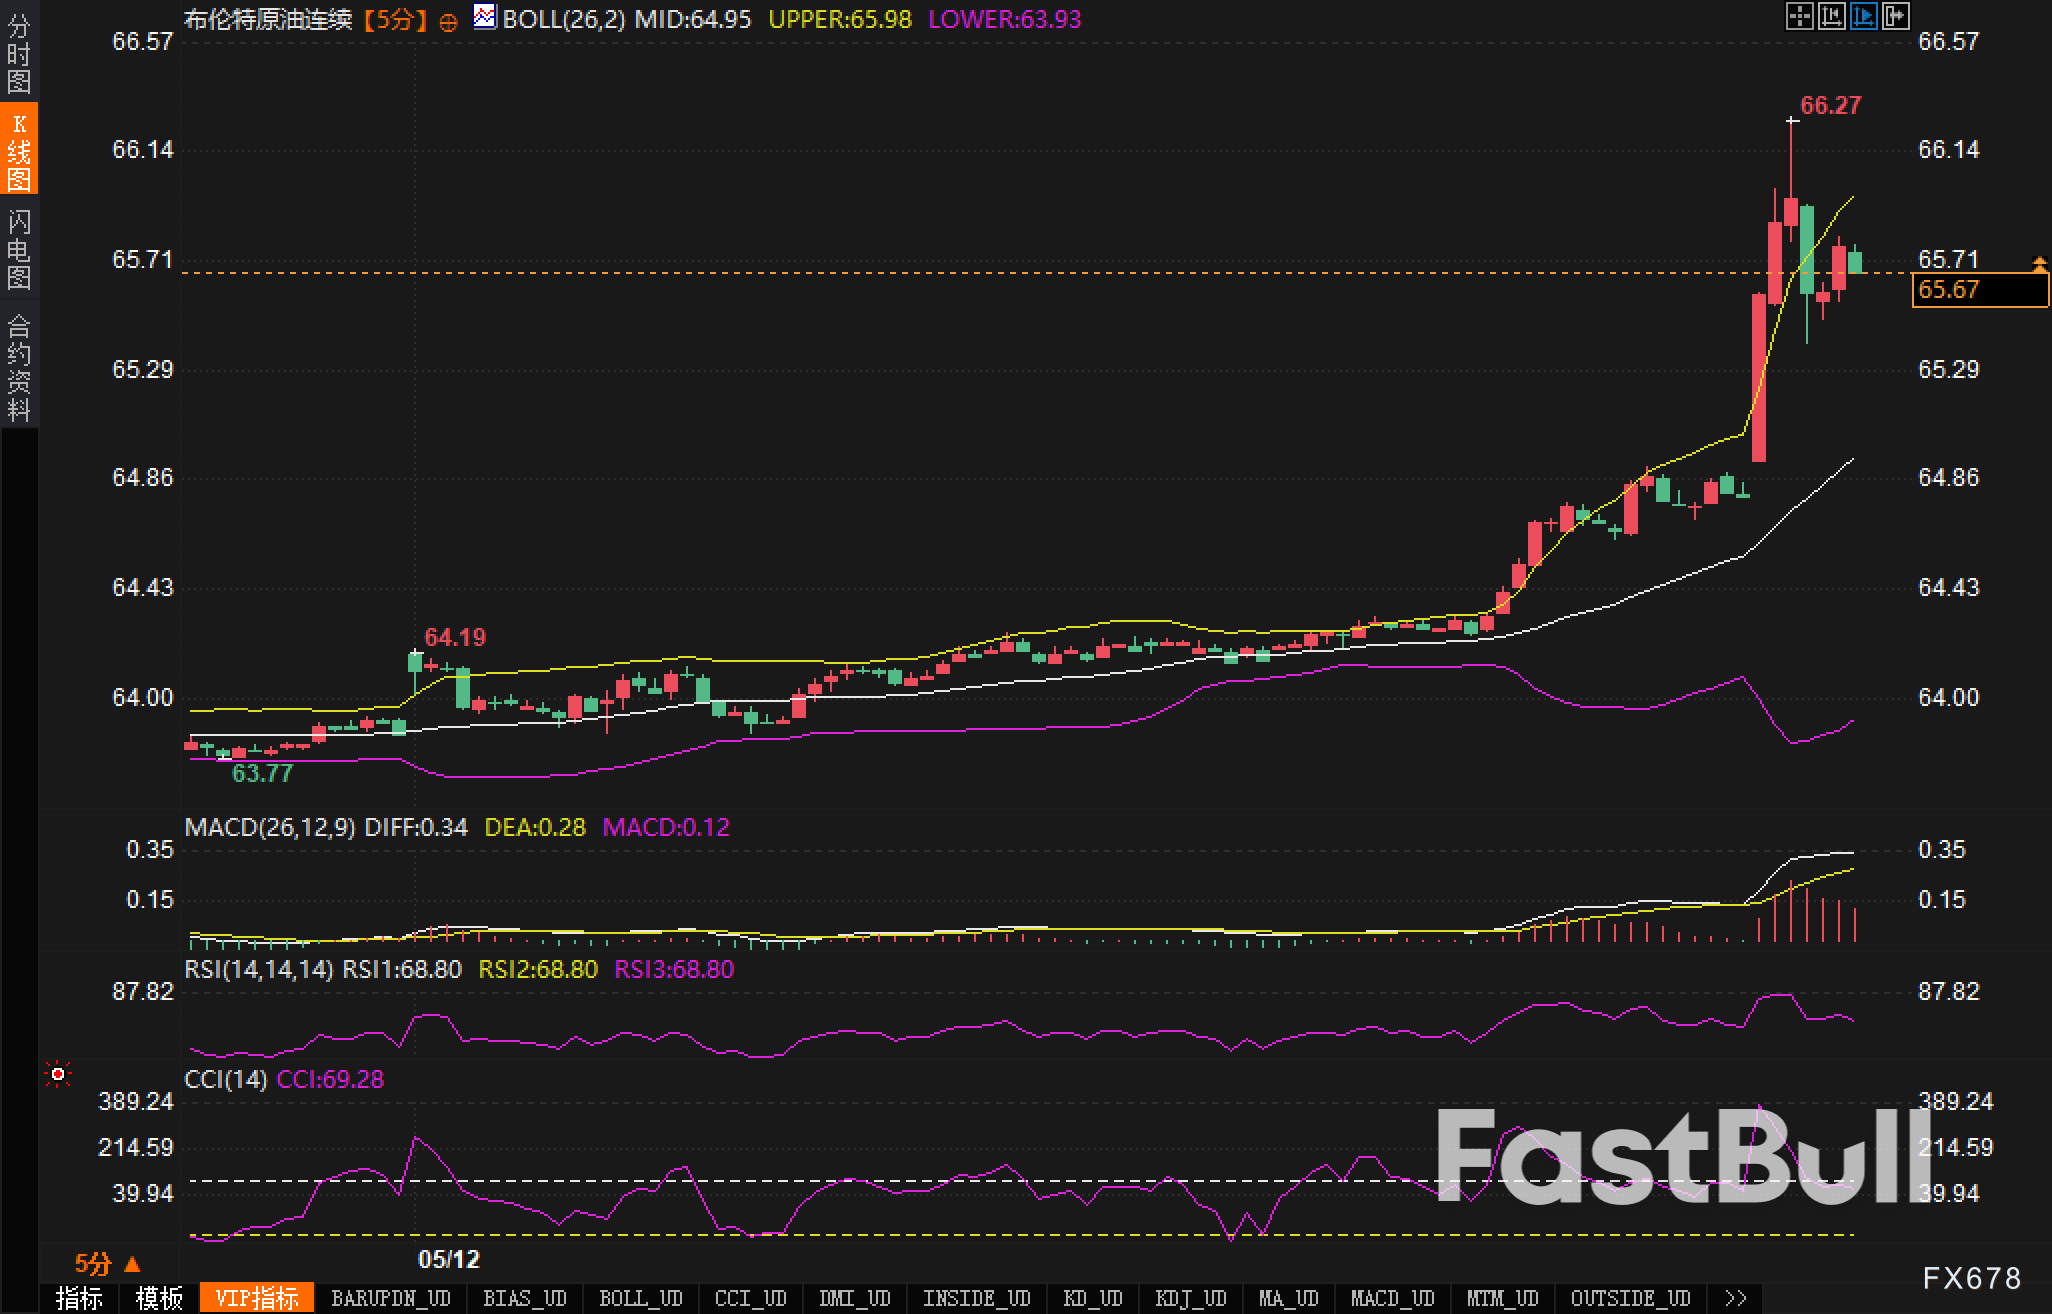
Task: Click the crosshair cursor icon at top right
Action: tap(1799, 16)
